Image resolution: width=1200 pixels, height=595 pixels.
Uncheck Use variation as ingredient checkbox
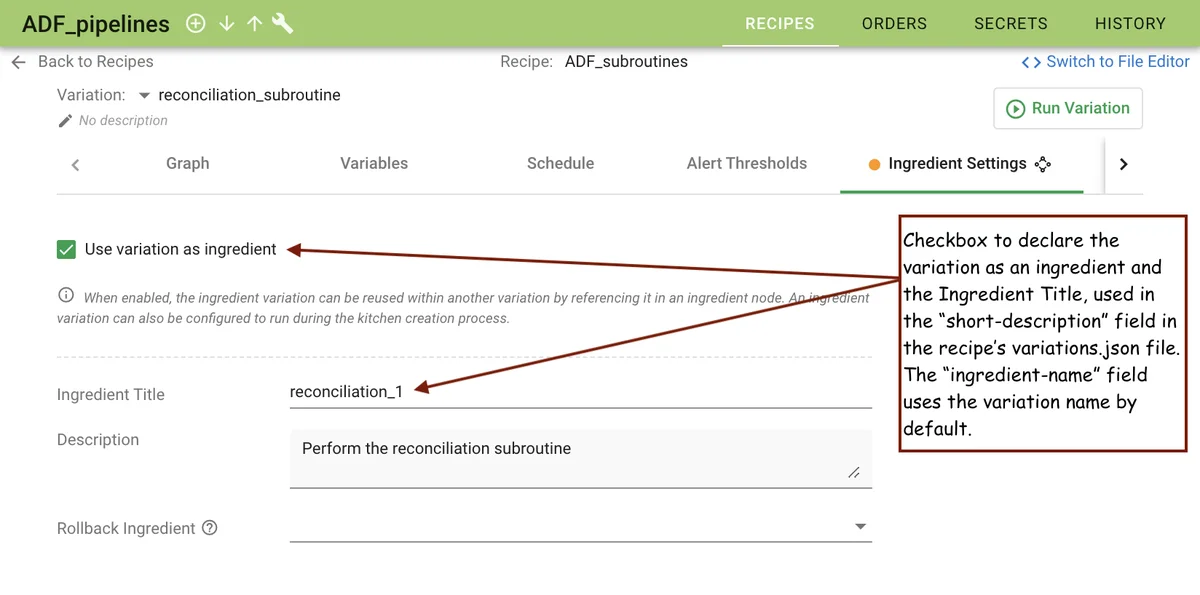coord(66,249)
